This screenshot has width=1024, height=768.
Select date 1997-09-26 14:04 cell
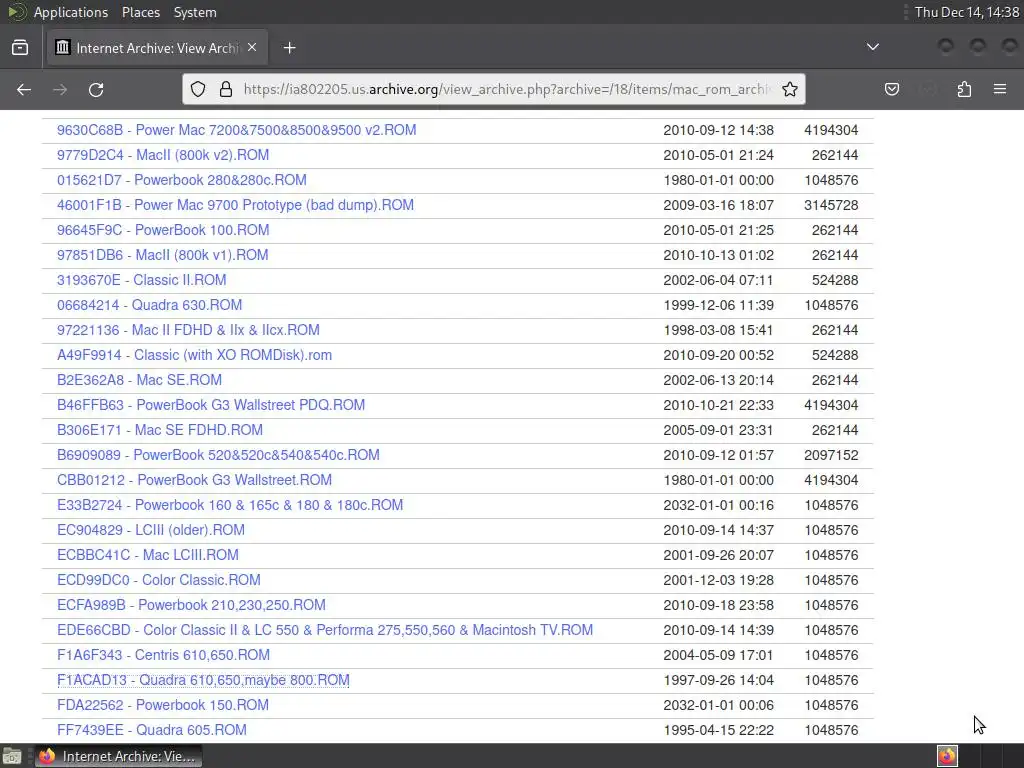(x=718, y=680)
